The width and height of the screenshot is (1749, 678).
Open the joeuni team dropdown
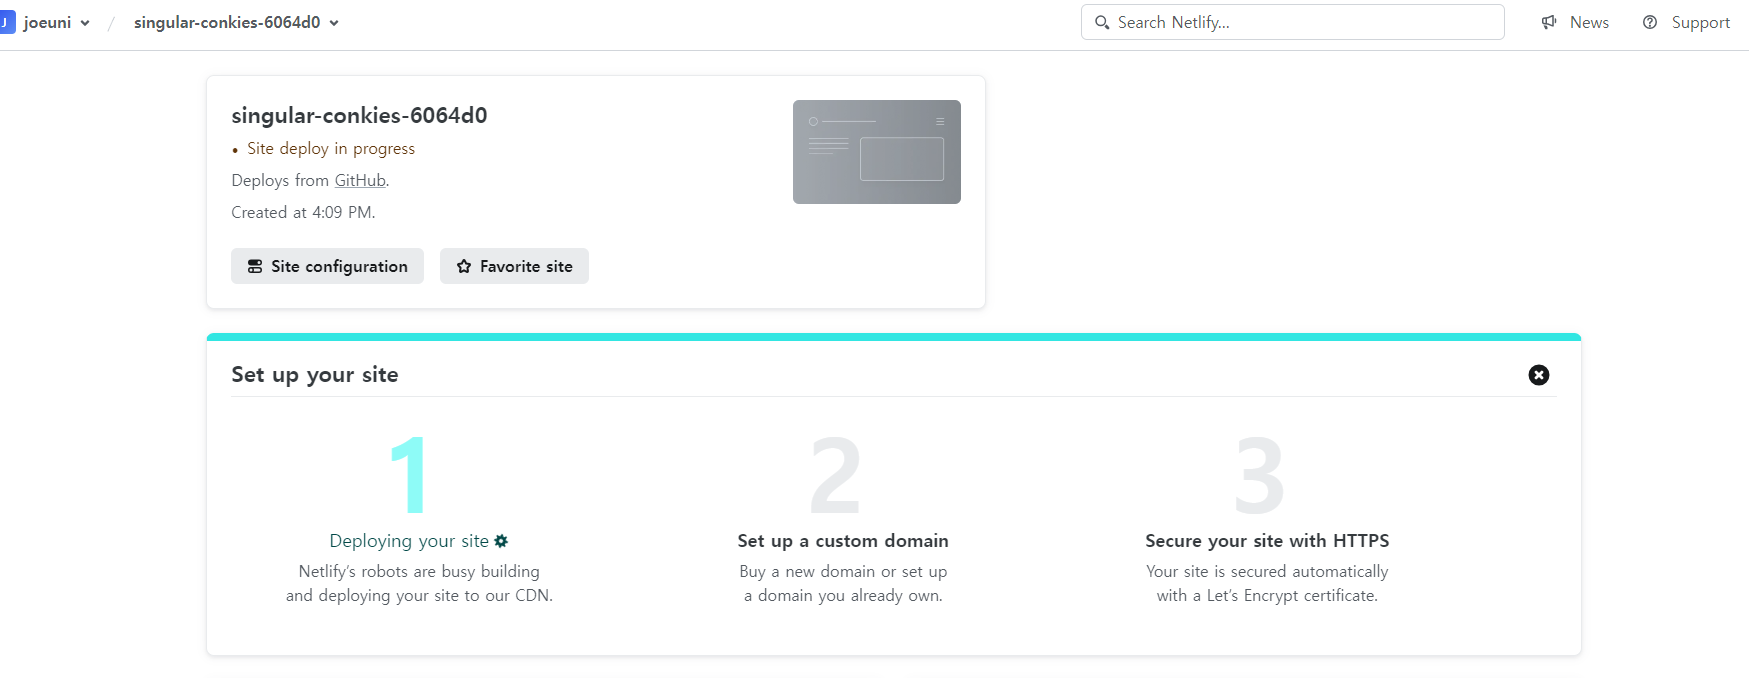56,22
